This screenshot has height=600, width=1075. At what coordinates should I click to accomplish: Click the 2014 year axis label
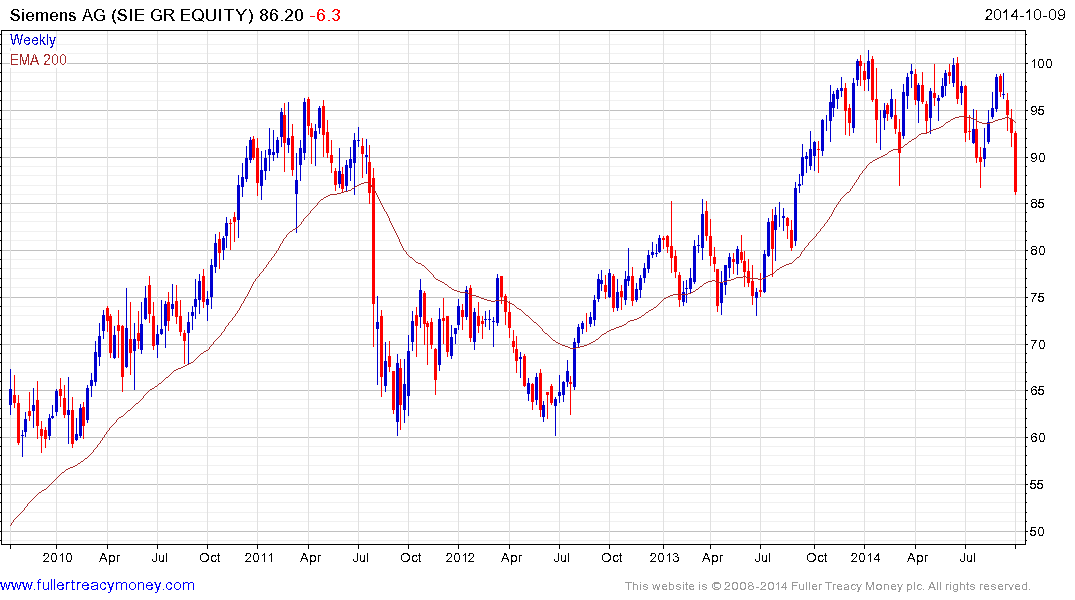[865, 557]
